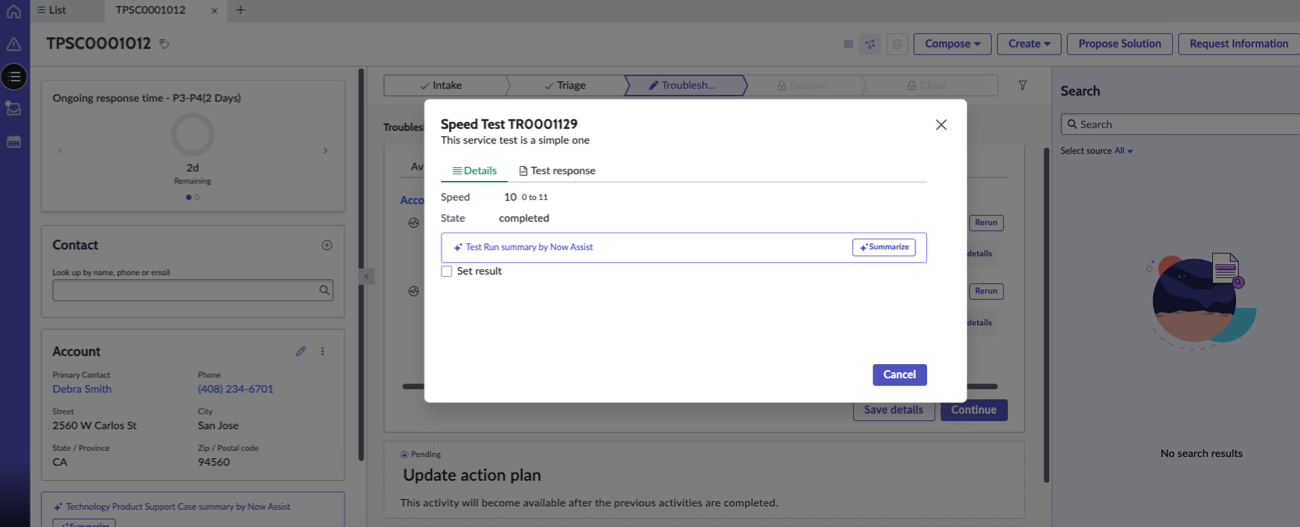Close the TPSC0001012 tab
Screen dimensions: 1300x527
(x=216, y=10)
